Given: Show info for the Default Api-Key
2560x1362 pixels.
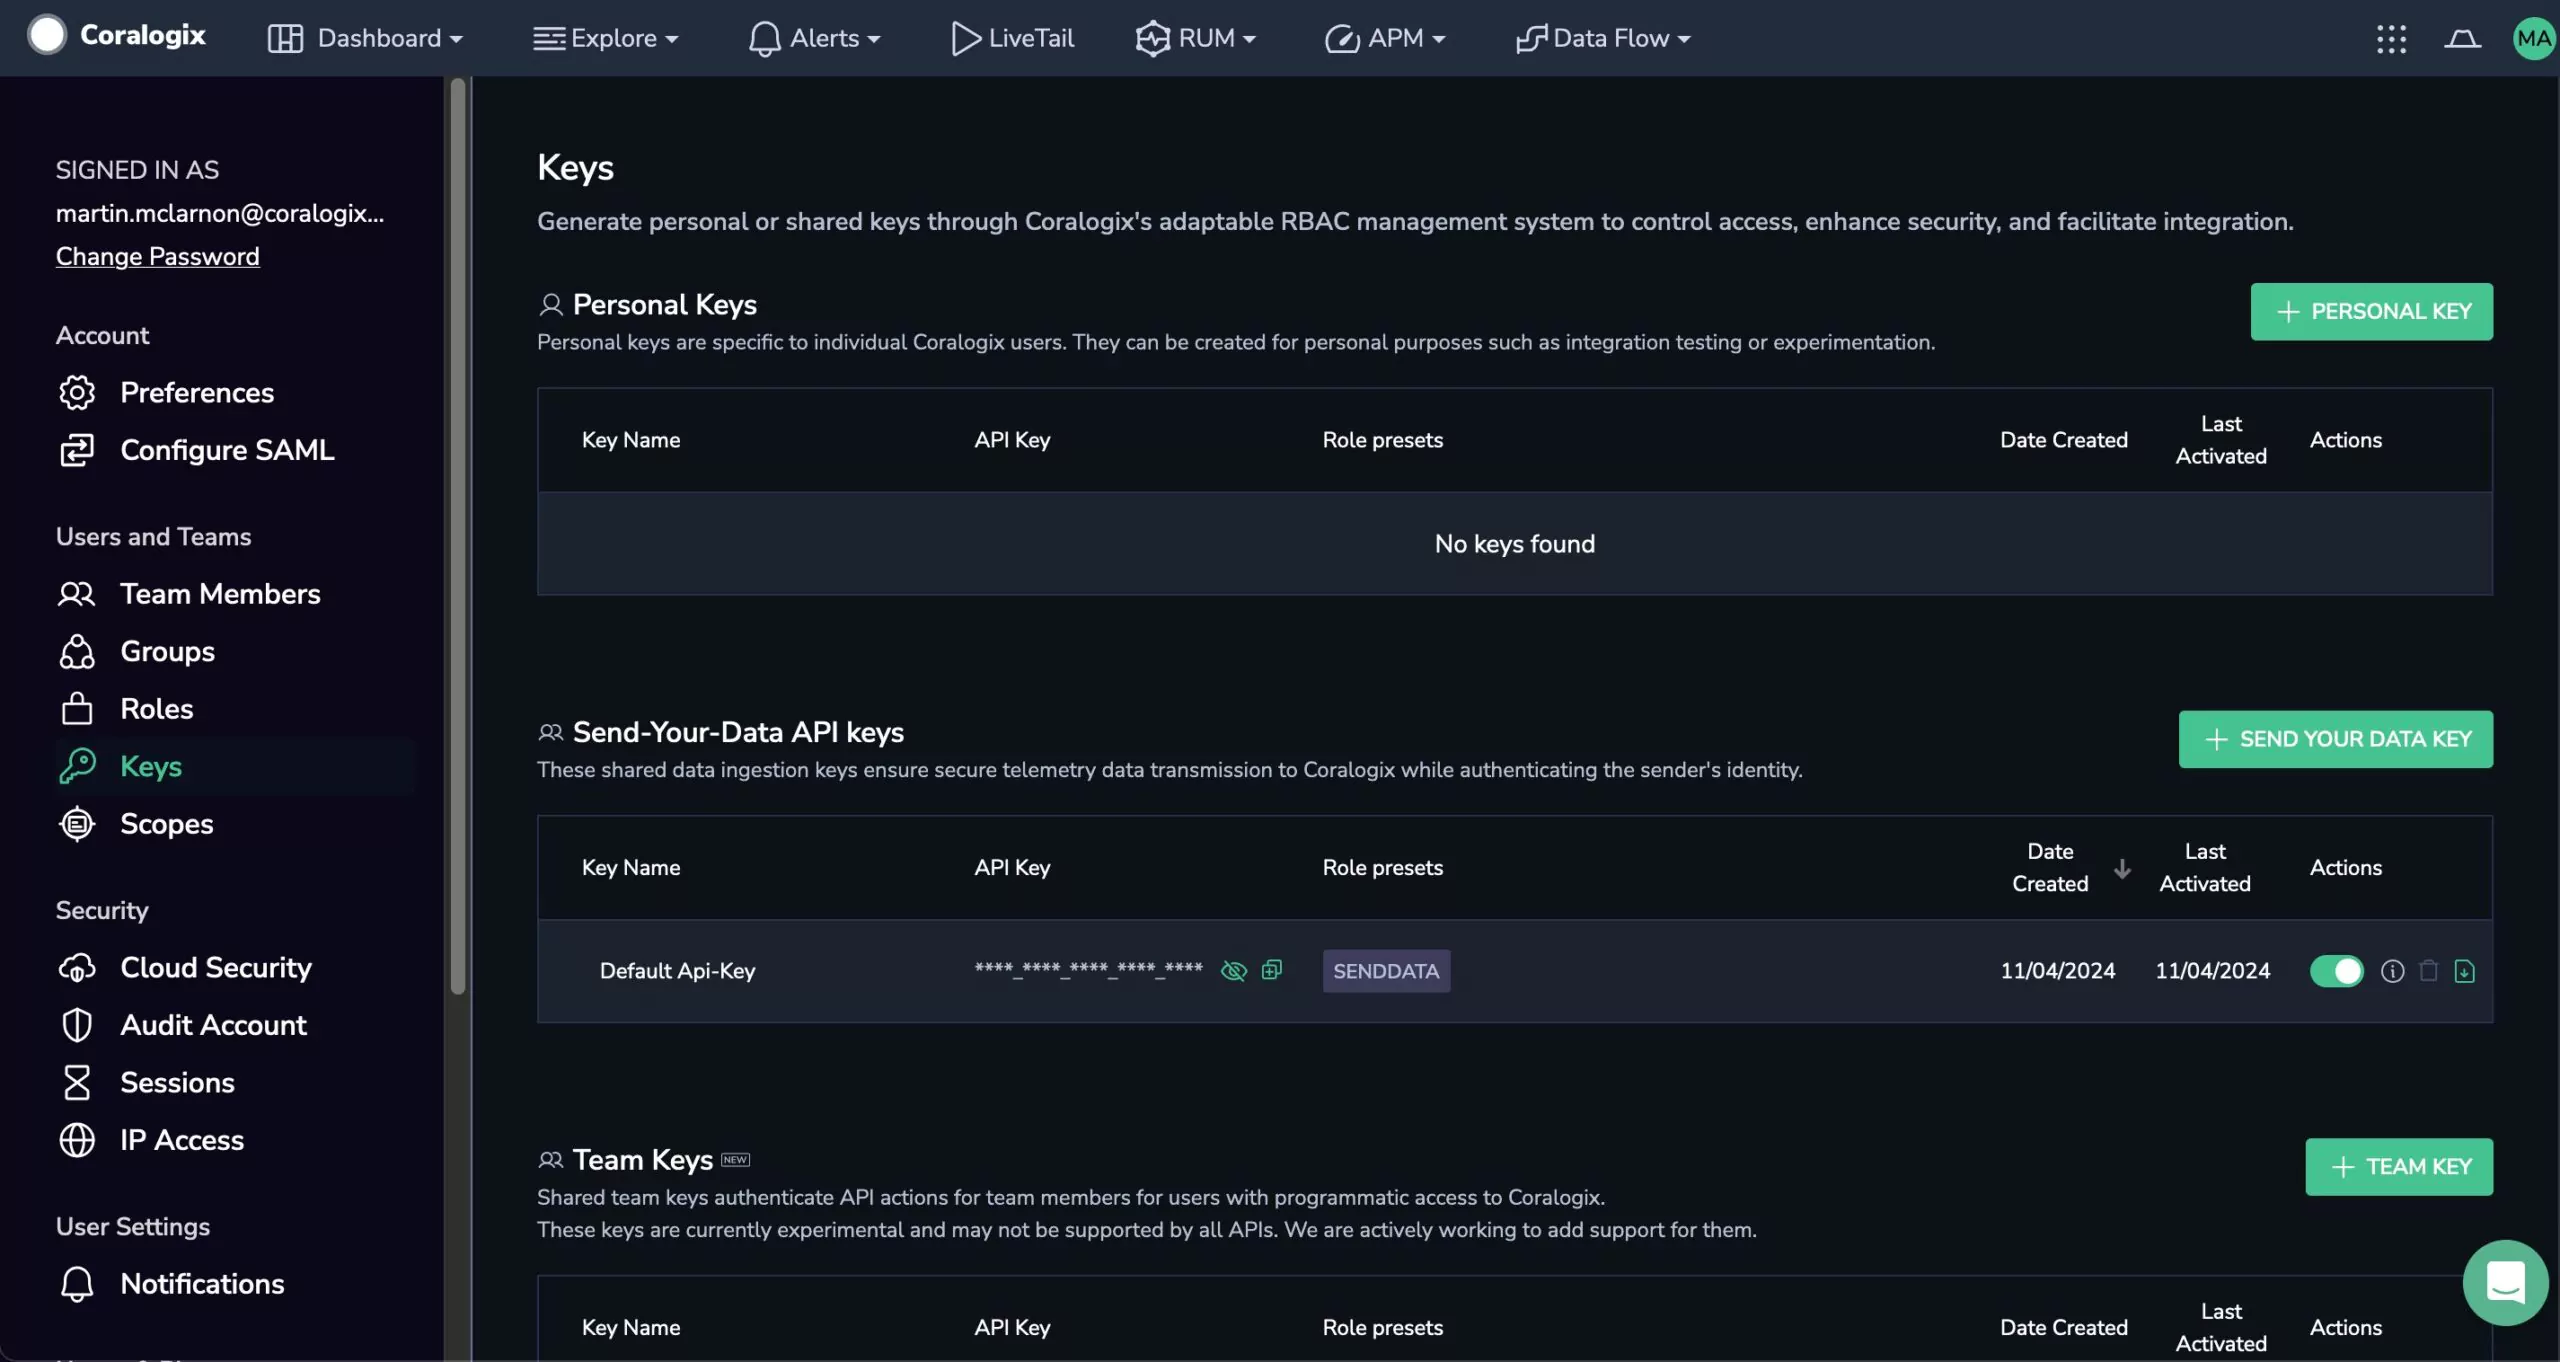Looking at the screenshot, I should point(2392,972).
